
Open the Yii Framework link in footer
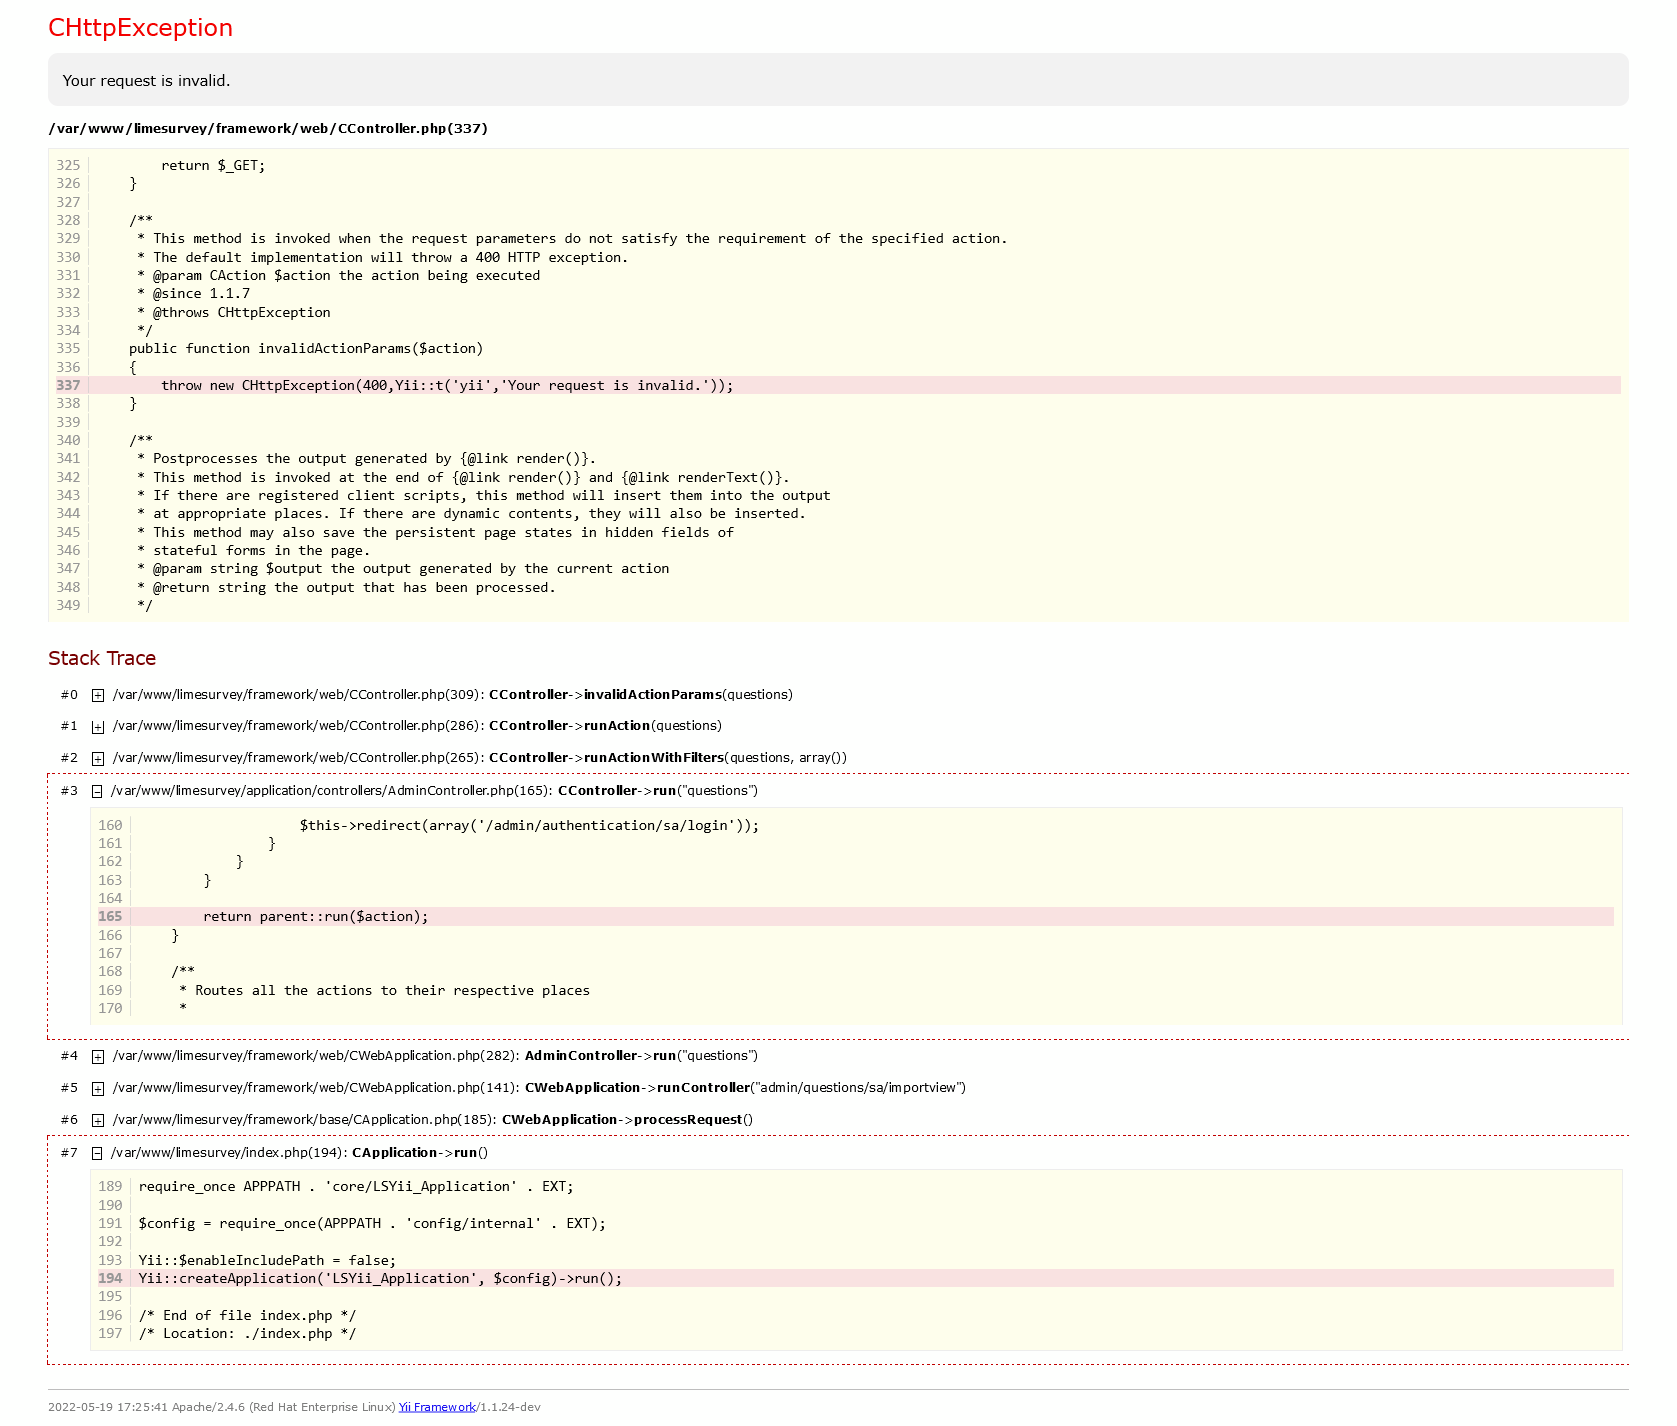coord(437,1407)
